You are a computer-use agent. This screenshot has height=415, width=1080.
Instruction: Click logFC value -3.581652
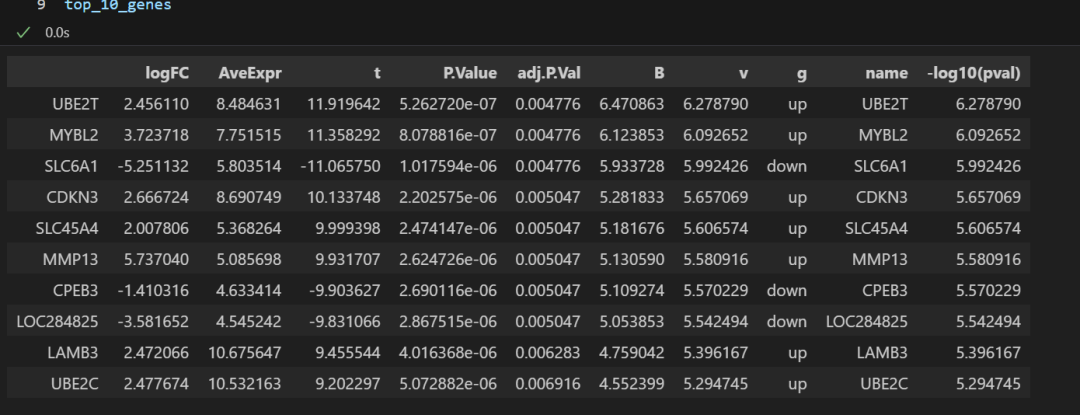(154, 321)
